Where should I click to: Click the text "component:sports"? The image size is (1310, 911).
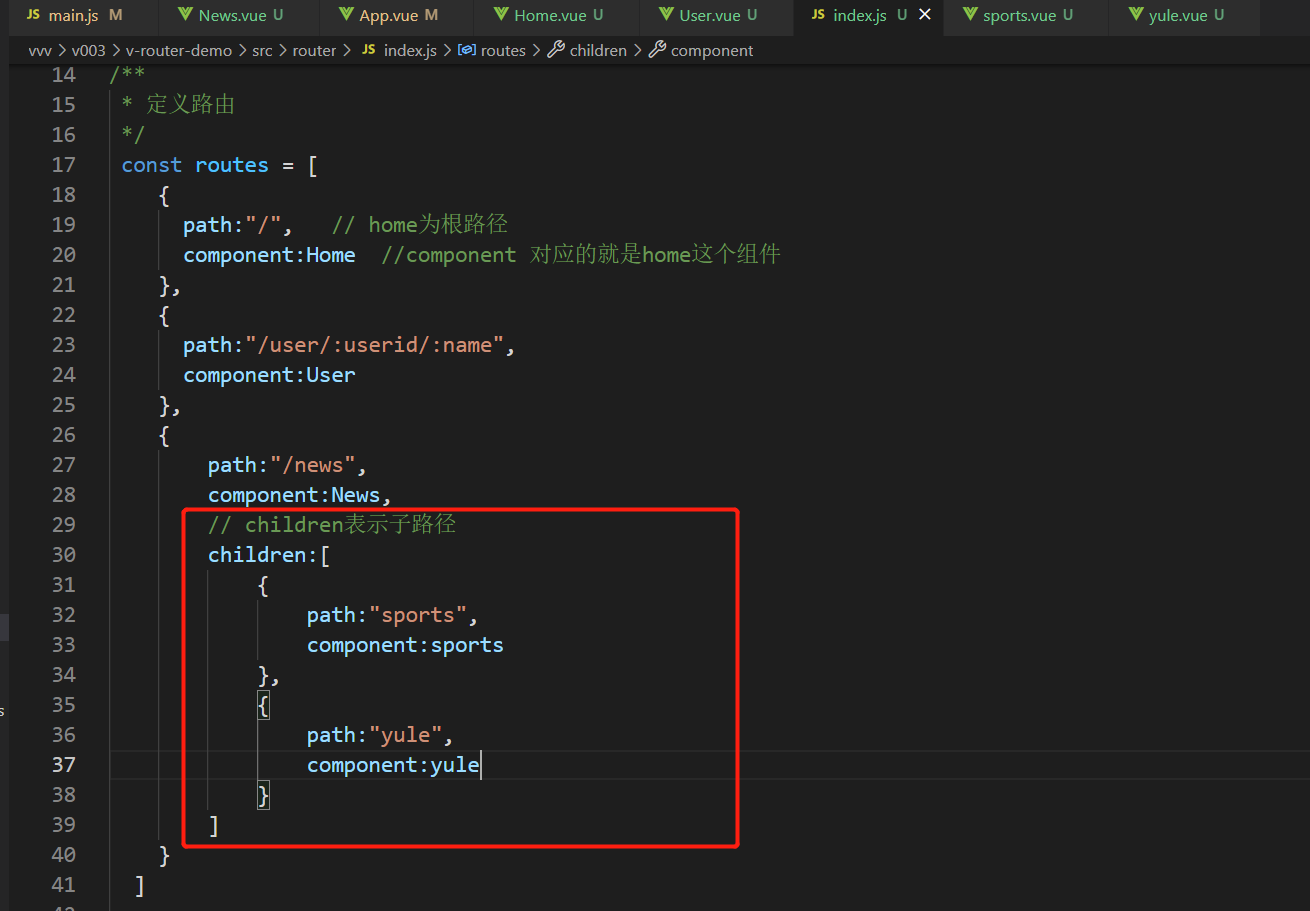click(x=405, y=645)
